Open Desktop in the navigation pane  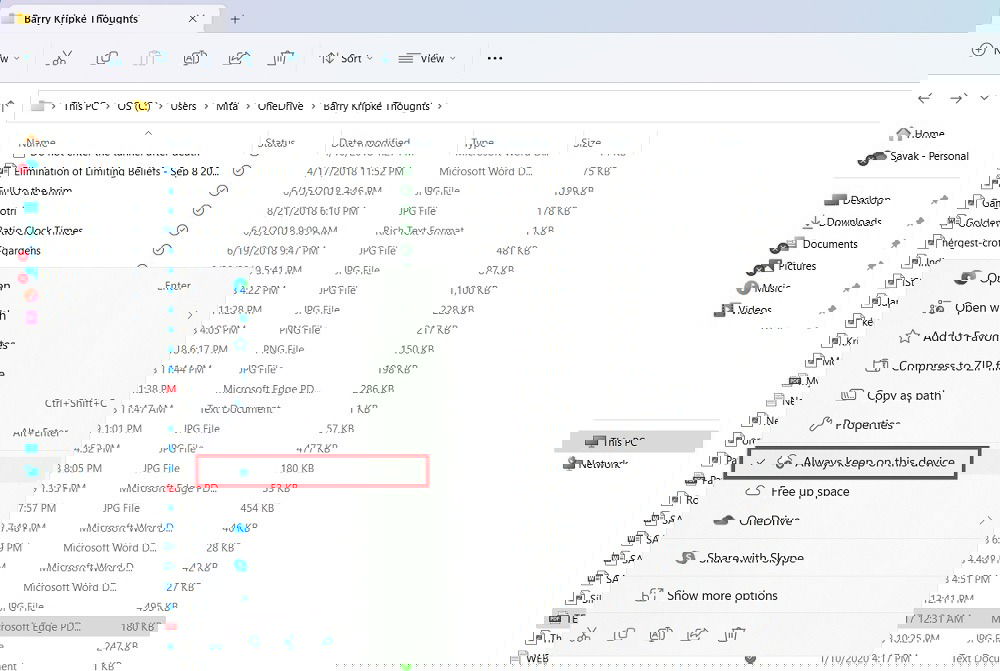(x=858, y=200)
